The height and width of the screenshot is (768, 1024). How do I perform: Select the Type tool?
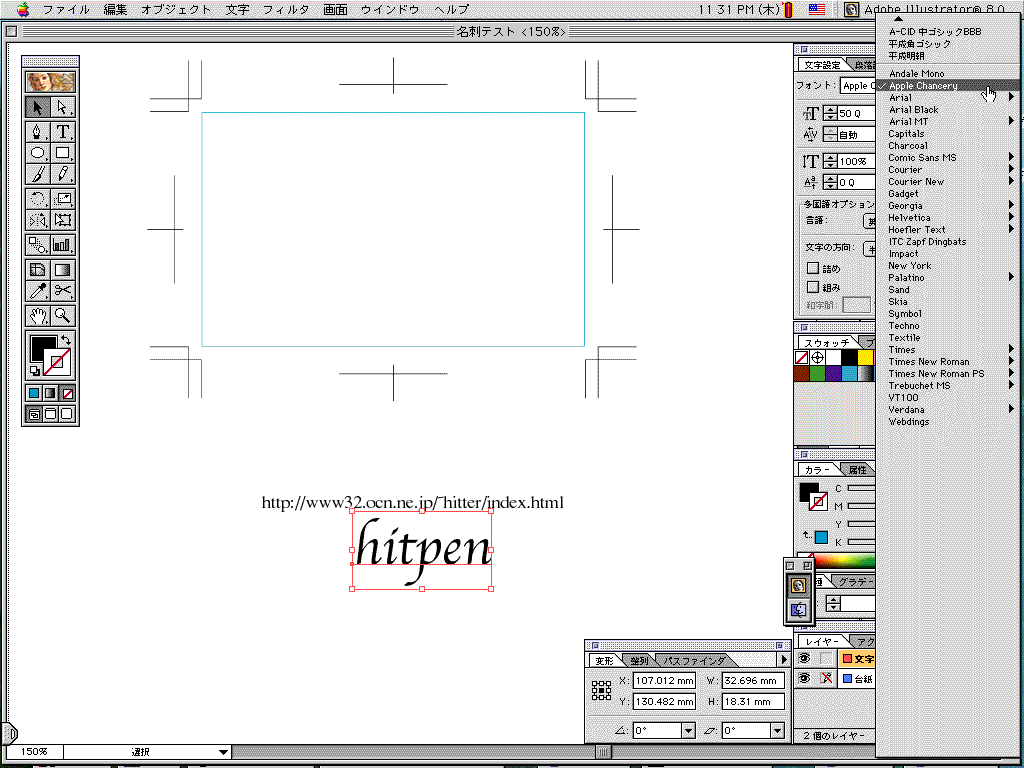(63, 132)
